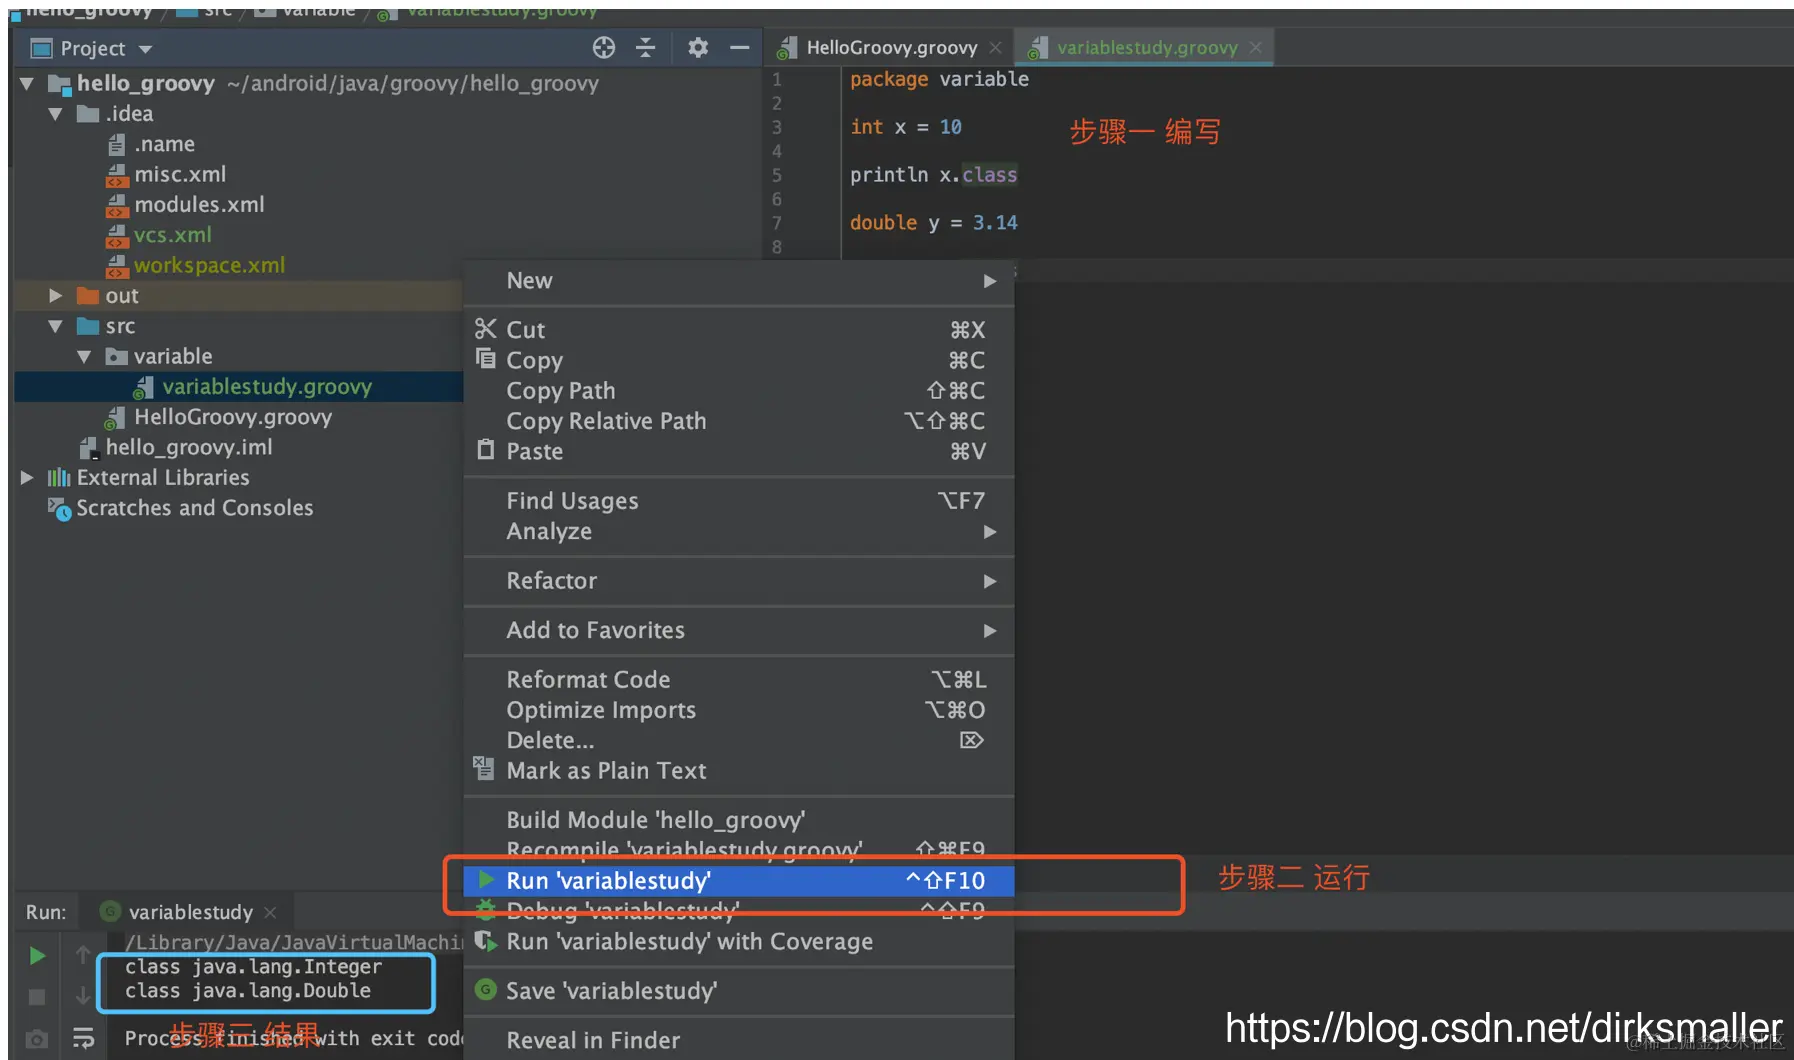The width and height of the screenshot is (1794, 1060).
Task: Select hello_groovy.iml file
Action: pos(176,447)
